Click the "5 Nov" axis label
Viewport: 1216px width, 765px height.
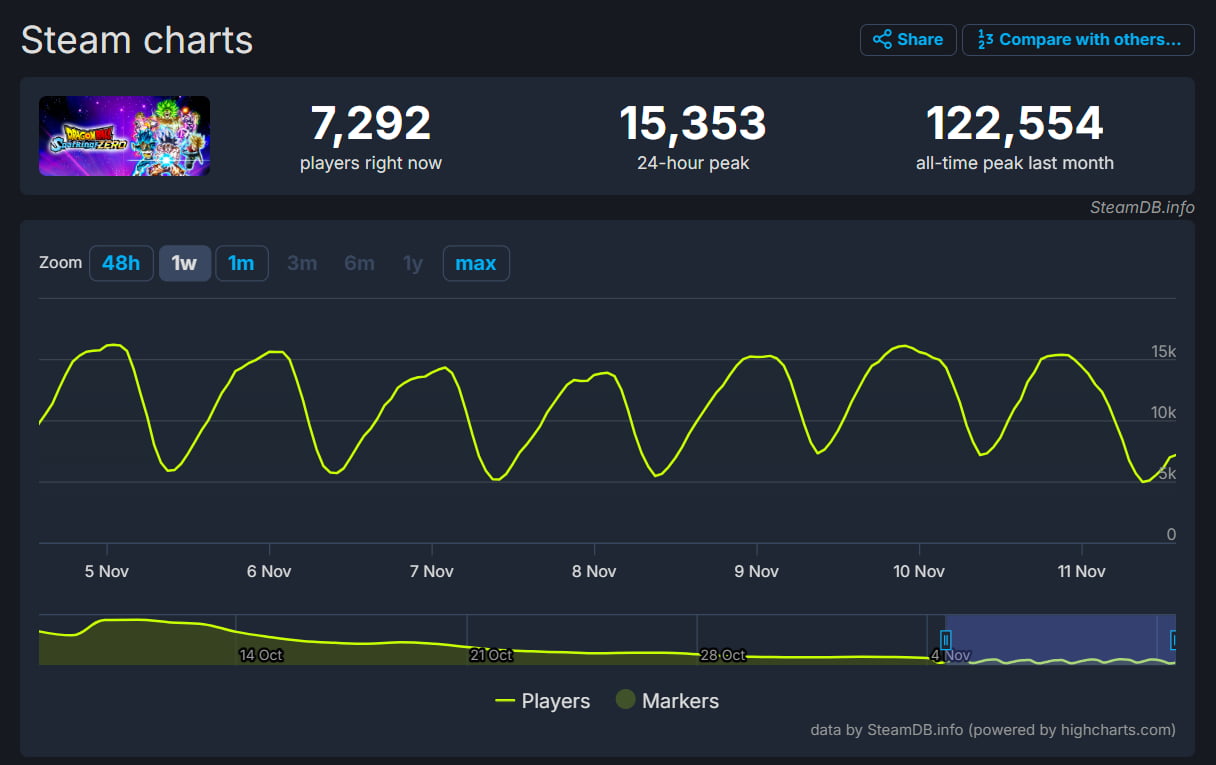[x=107, y=571]
